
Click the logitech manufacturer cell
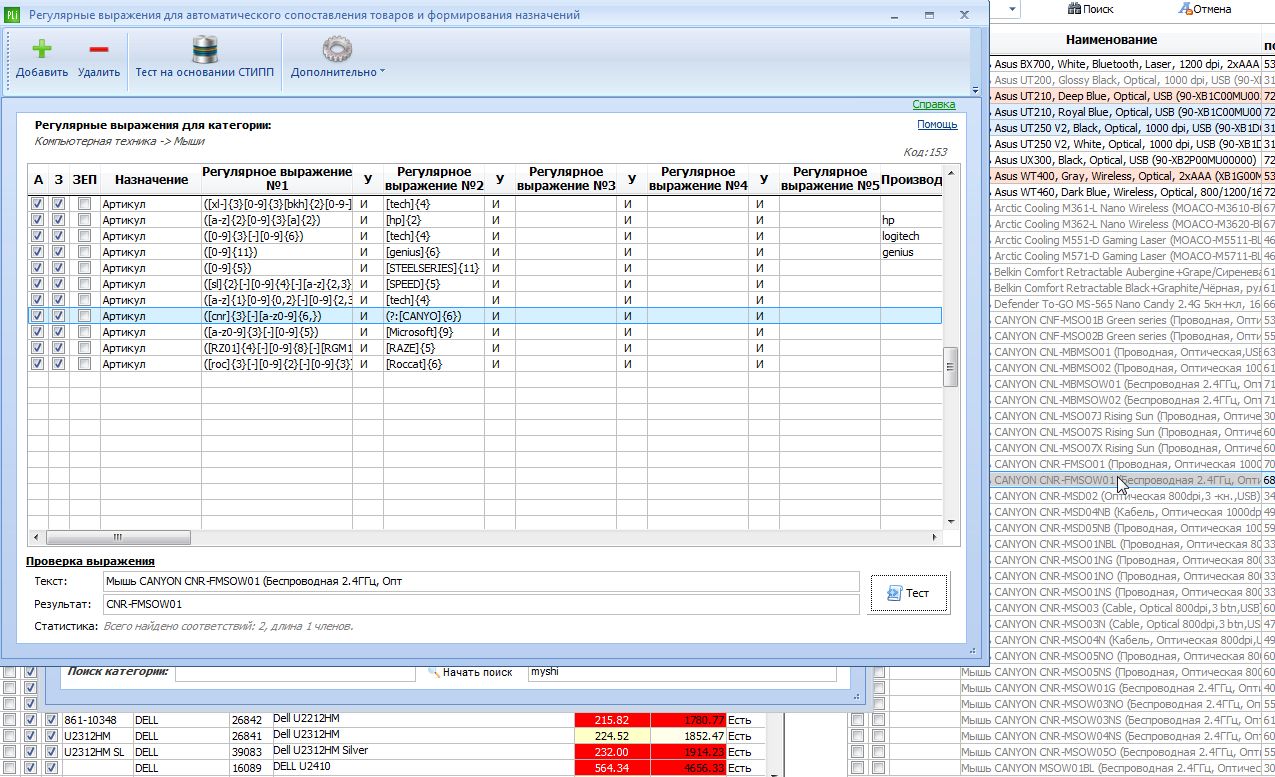tap(911, 236)
